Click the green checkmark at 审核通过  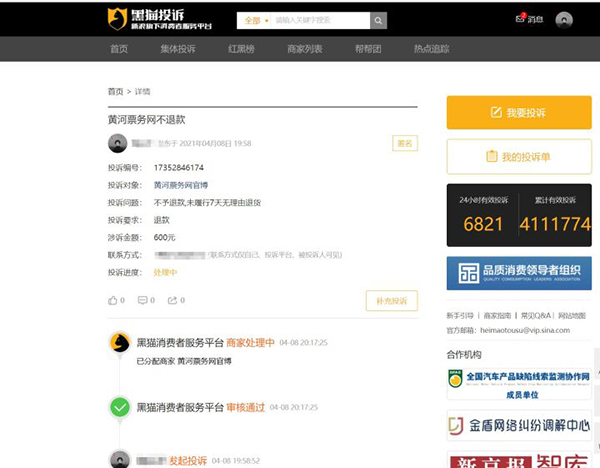tap(120, 407)
